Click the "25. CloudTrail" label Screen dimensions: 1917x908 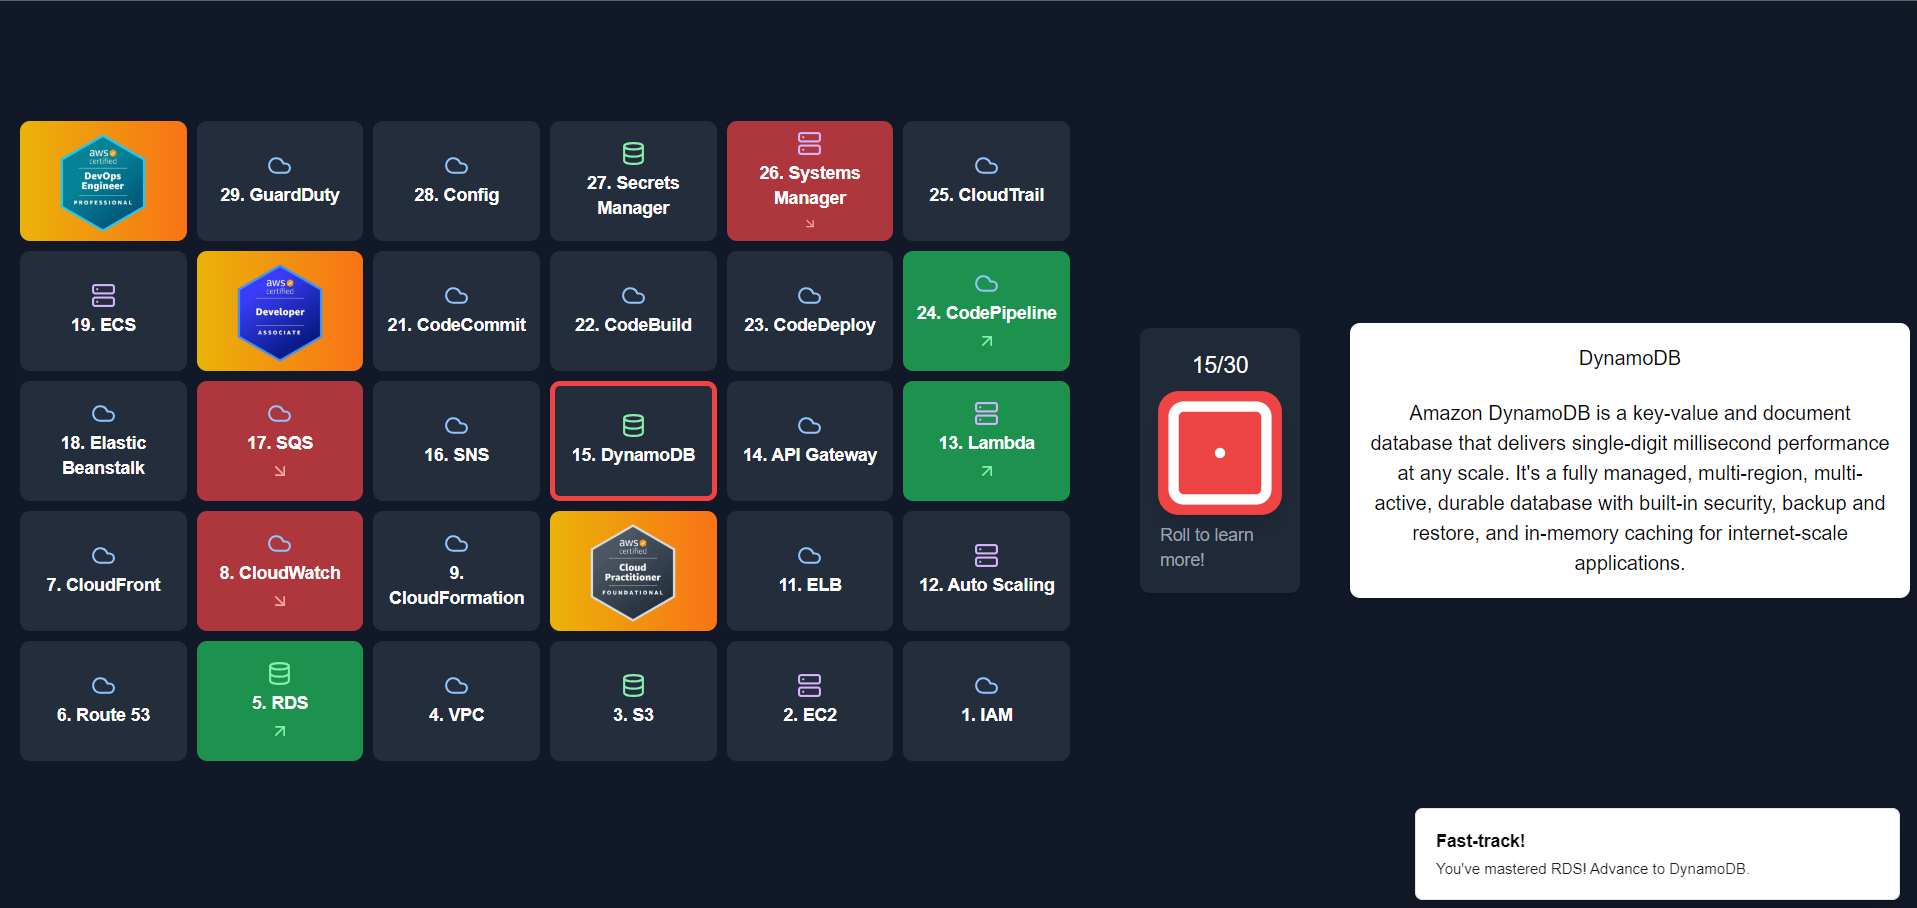pyautogui.click(x=987, y=195)
